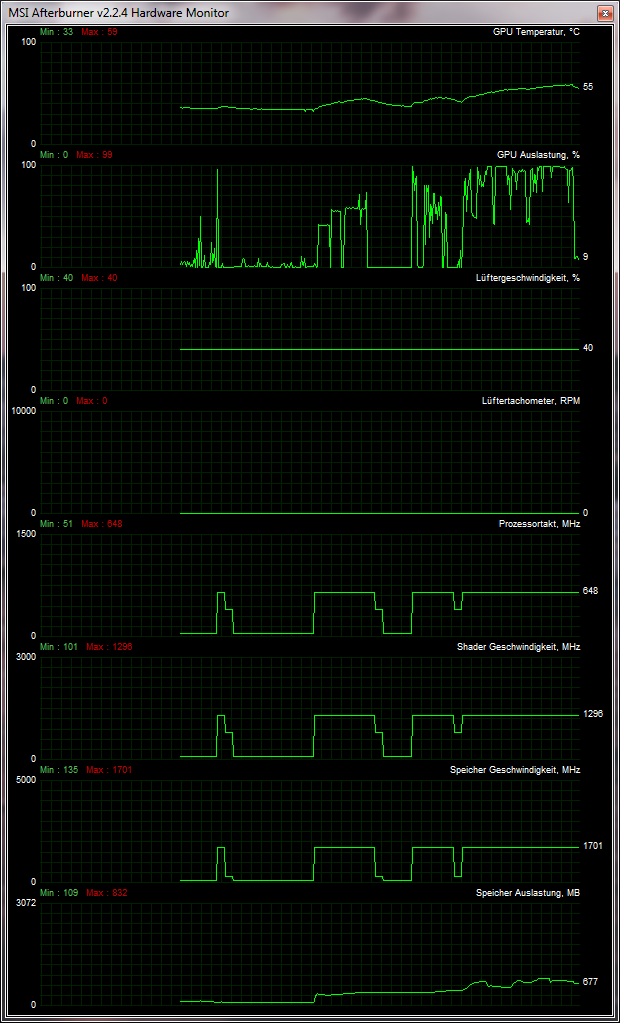This screenshot has width=624, height=1026.
Task: Click the 1500 axis label of core clock graph
Action: click(26, 533)
